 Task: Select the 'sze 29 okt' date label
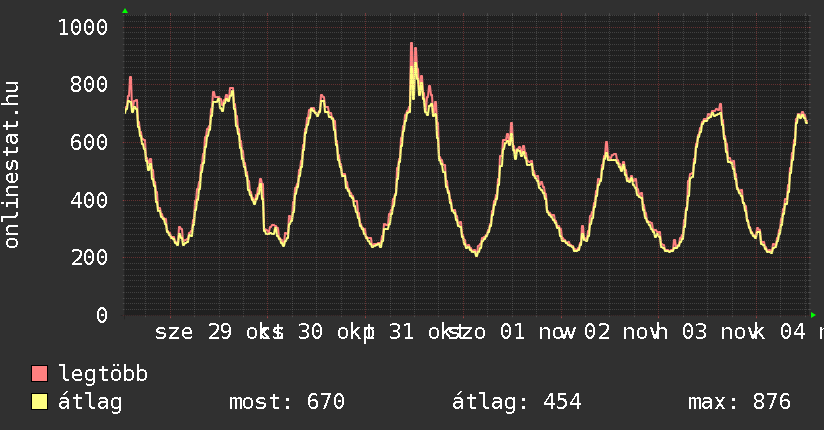215,332
